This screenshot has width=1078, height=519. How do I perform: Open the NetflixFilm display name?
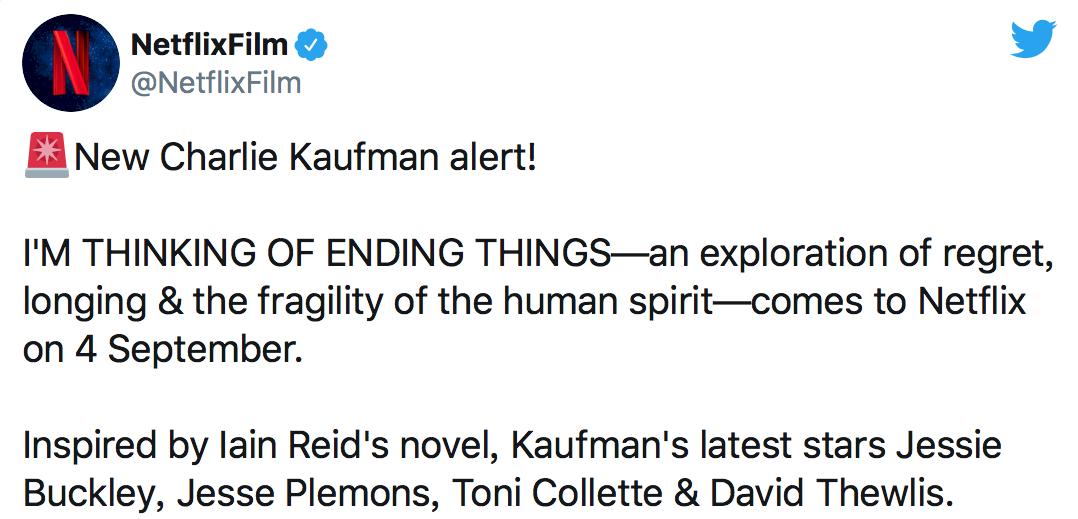click(x=209, y=45)
